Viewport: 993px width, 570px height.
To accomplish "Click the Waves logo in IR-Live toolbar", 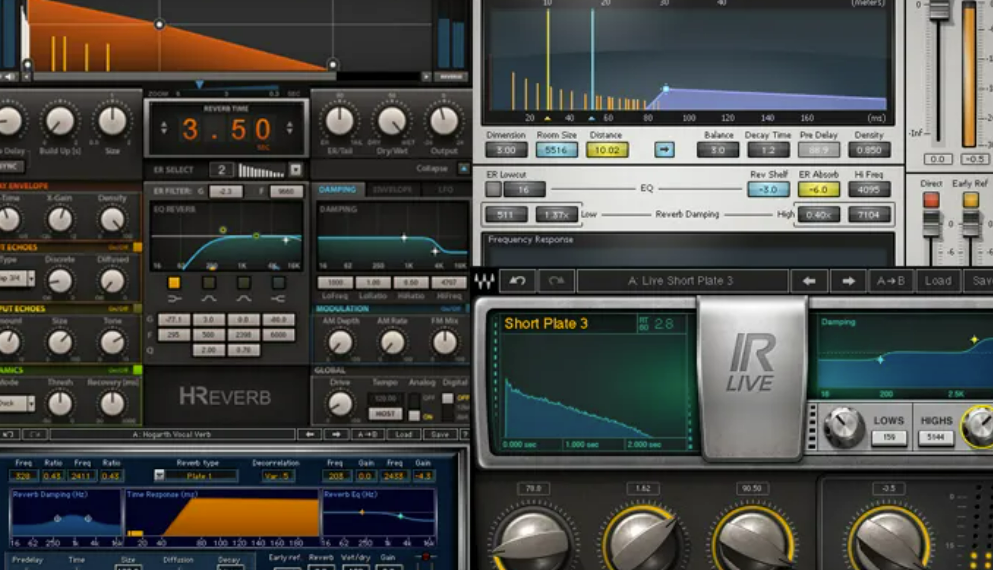I will click(x=485, y=281).
